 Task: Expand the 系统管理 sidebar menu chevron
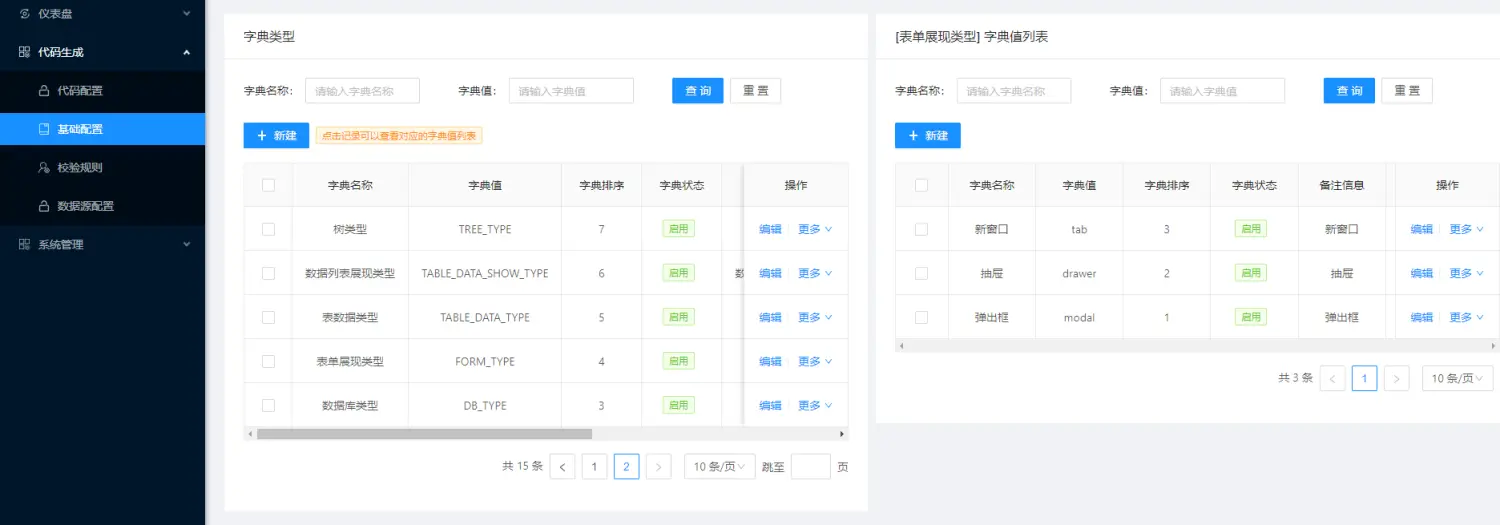186,244
